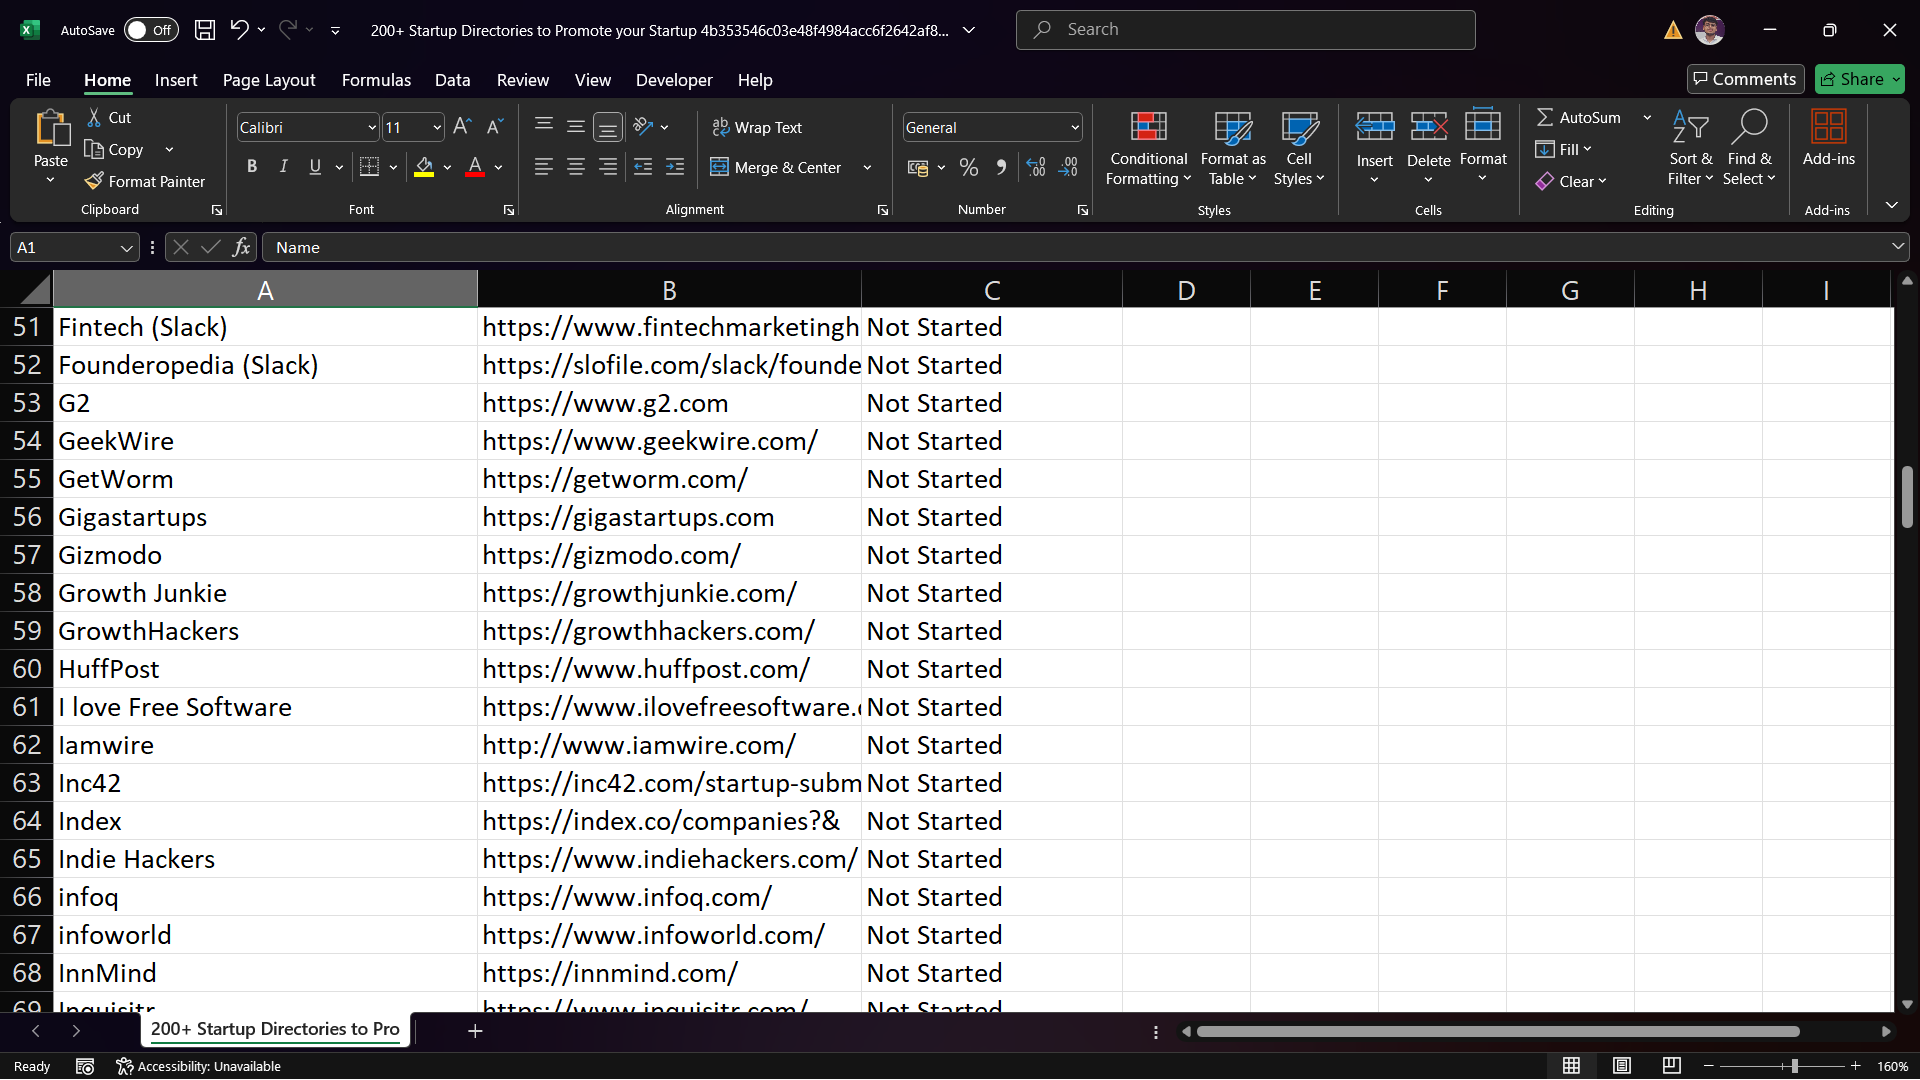The image size is (1920, 1080).
Task: Switch to Page Layout view in status bar
Action: [1621, 1066]
